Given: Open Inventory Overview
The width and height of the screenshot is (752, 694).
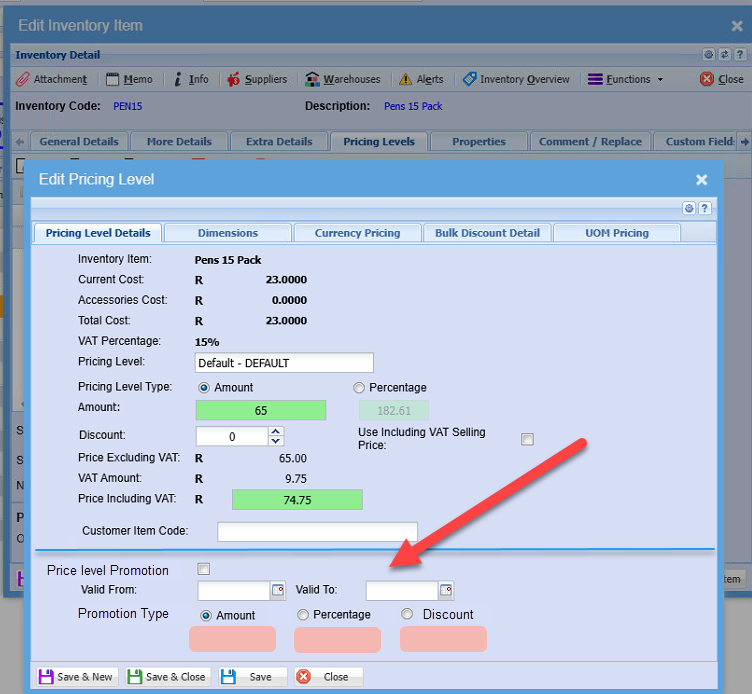Looking at the screenshot, I should (516, 79).
